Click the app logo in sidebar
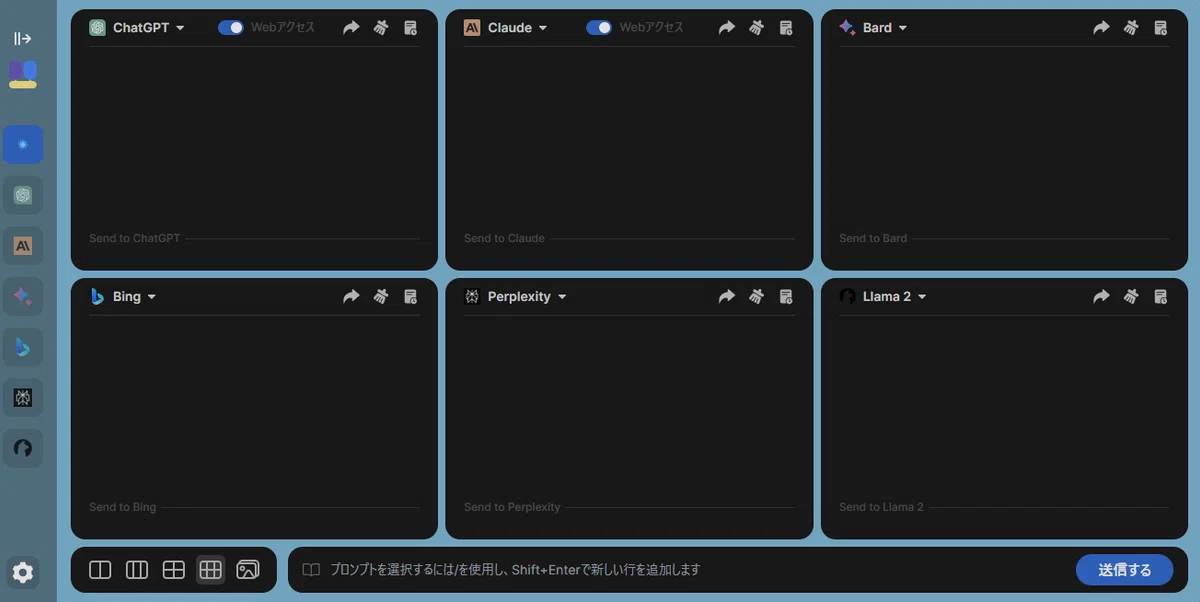Screen dimensions: 1200x602 click(22, 74)
